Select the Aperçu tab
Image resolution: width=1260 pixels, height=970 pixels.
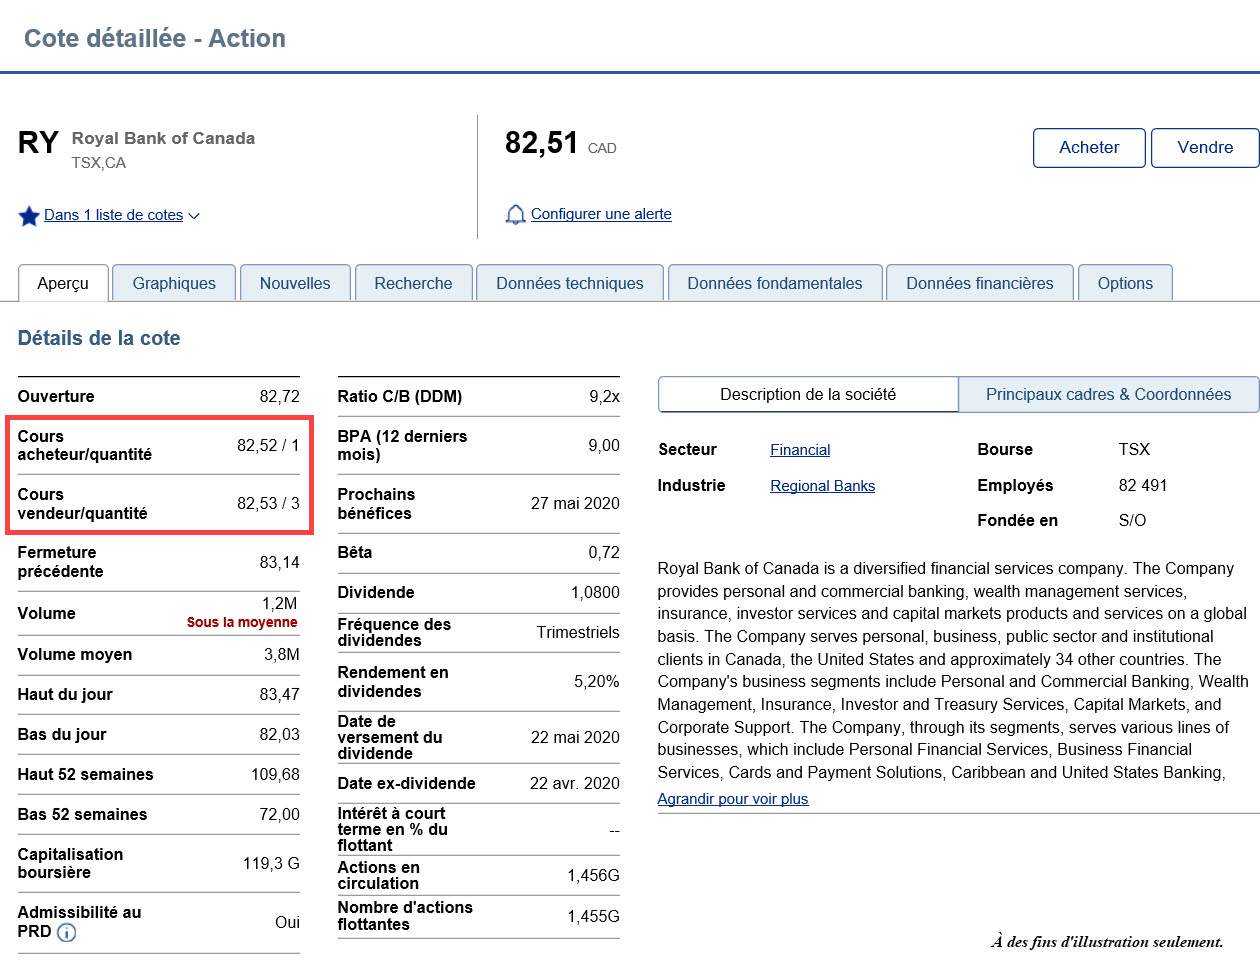coord(63,283)
